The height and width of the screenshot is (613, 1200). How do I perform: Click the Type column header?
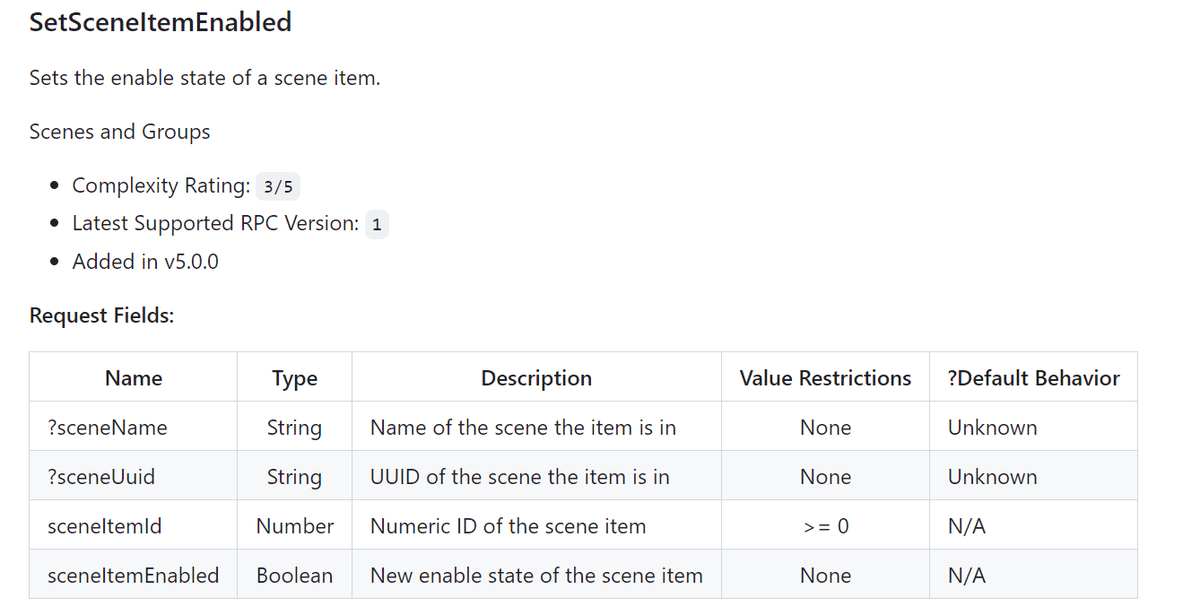pos(294,378)
